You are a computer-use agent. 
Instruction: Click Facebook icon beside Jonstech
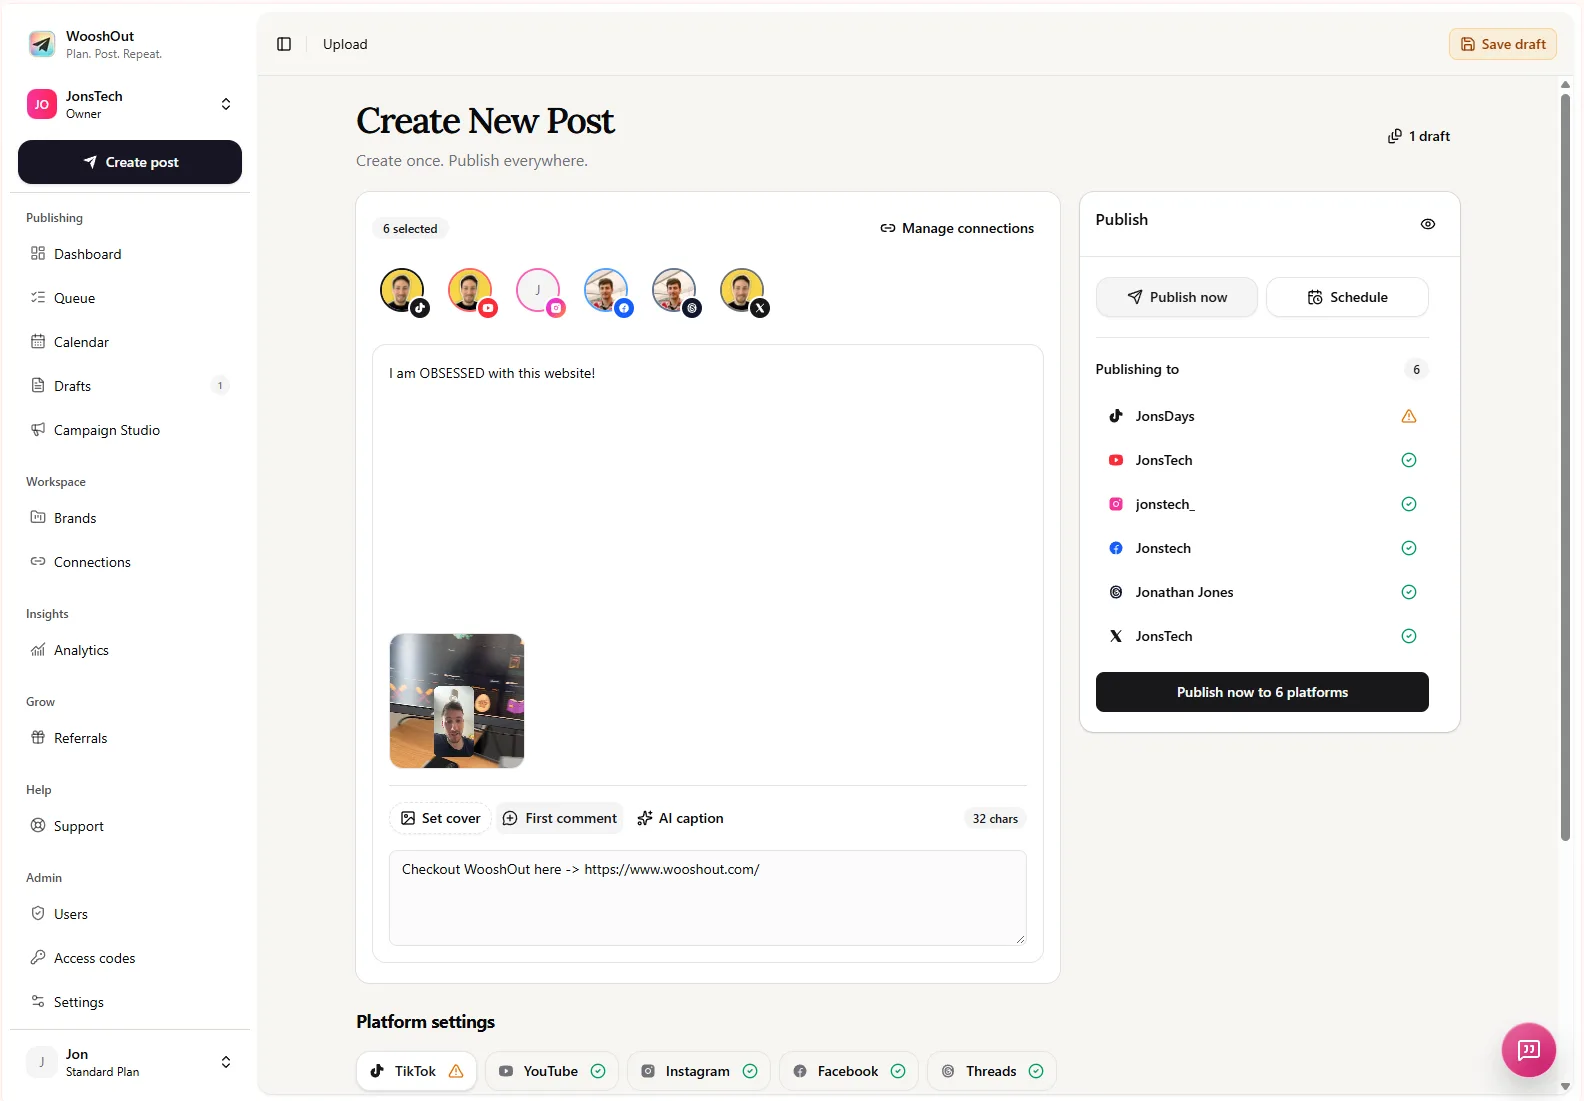(1116, 548)
